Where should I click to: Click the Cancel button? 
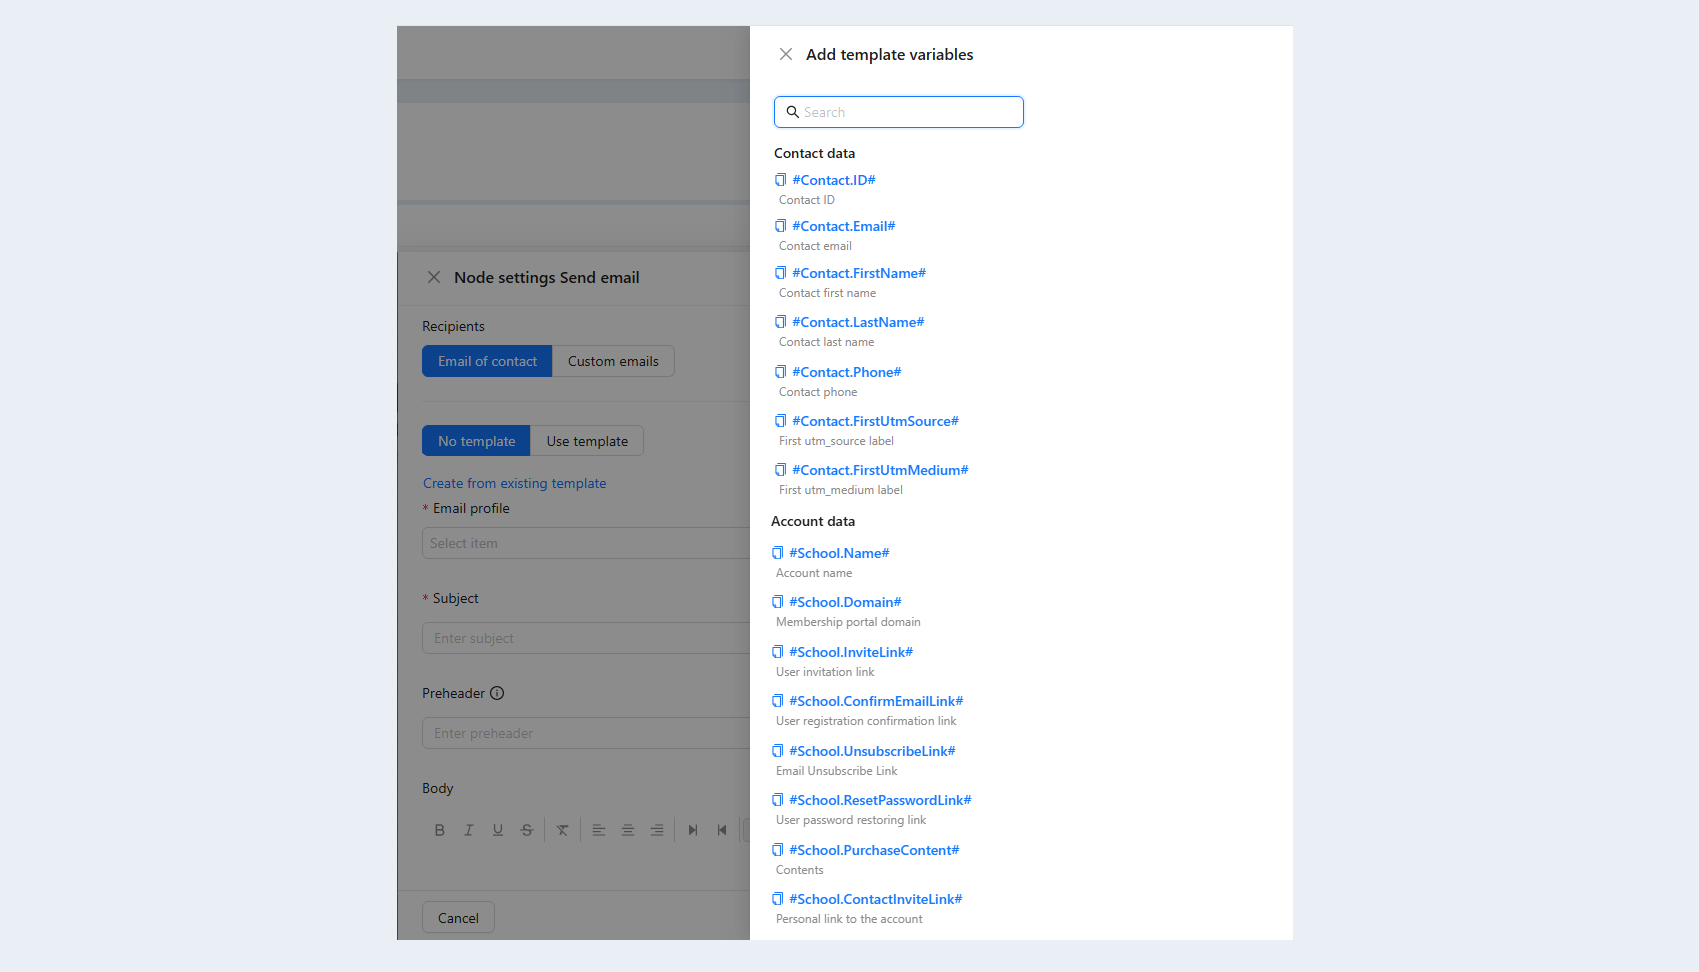click(x=458, y=918)
